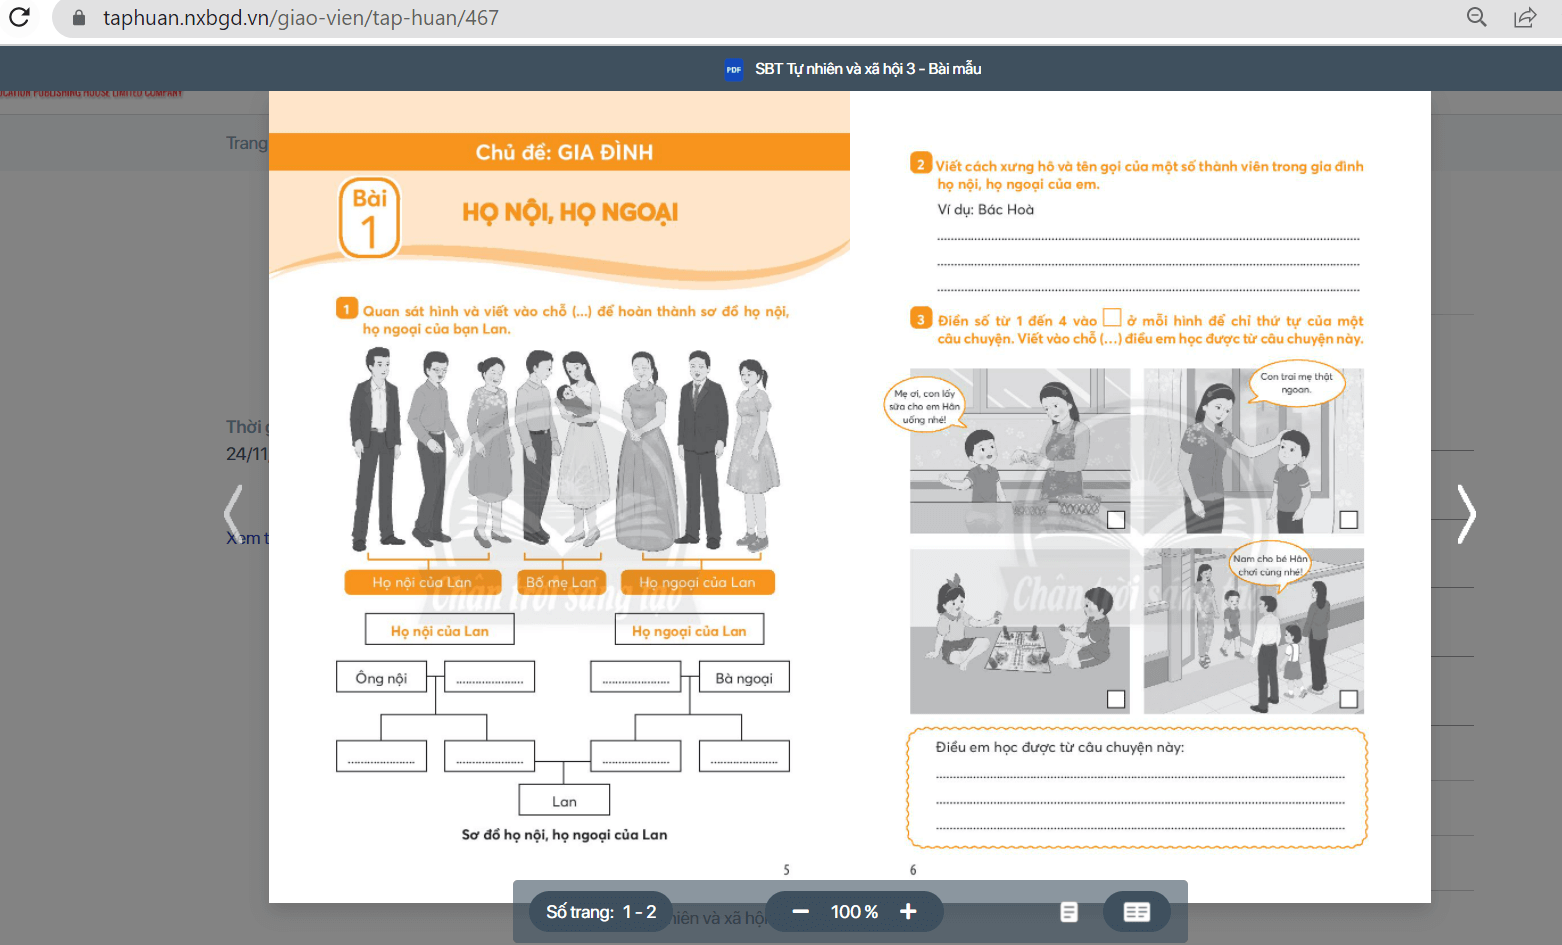Click the PDF file icon in viewer header
The image size is (1562, 945).
(x=734, y=69)
